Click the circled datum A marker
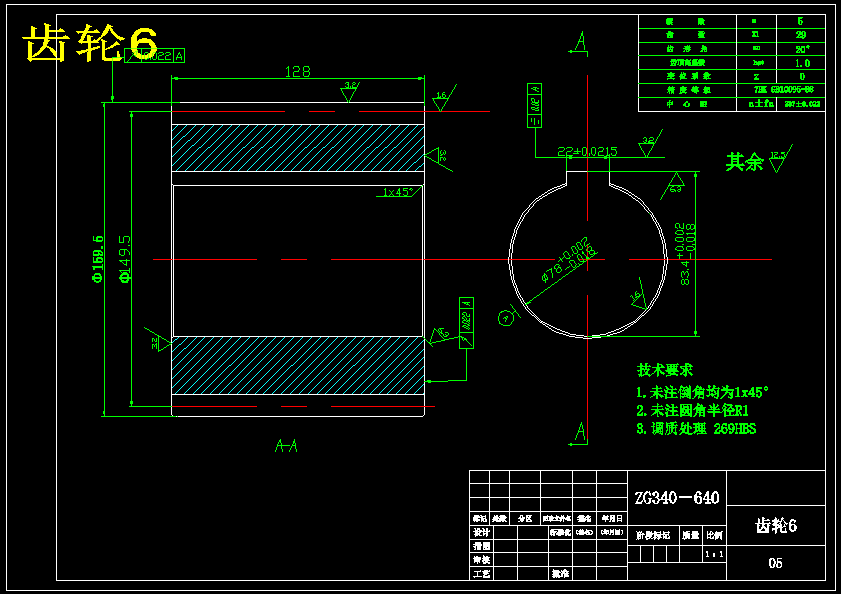This screenshot has height=594, width=841. pyautogui.click(x=505, y=318)
